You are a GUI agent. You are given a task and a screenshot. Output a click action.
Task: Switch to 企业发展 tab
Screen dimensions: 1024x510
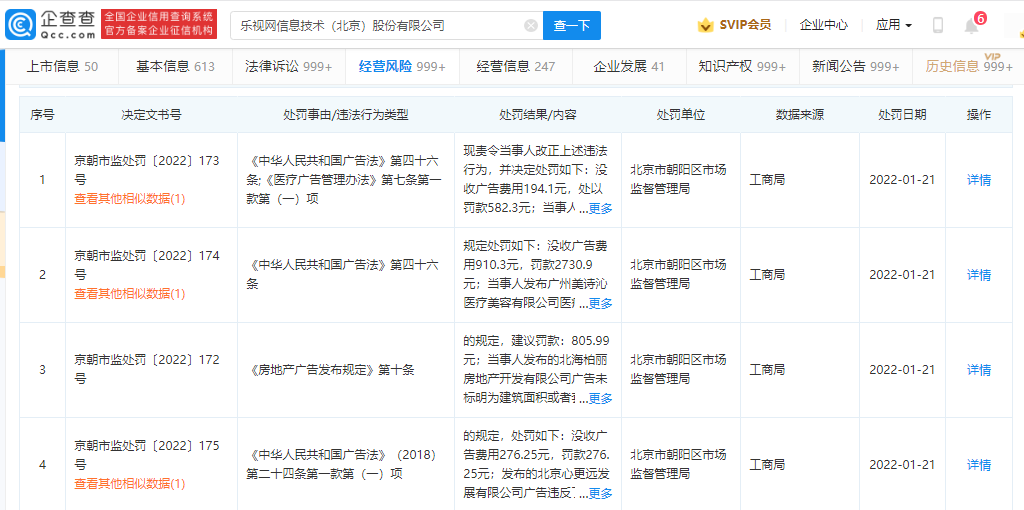(x=629, y=66)
